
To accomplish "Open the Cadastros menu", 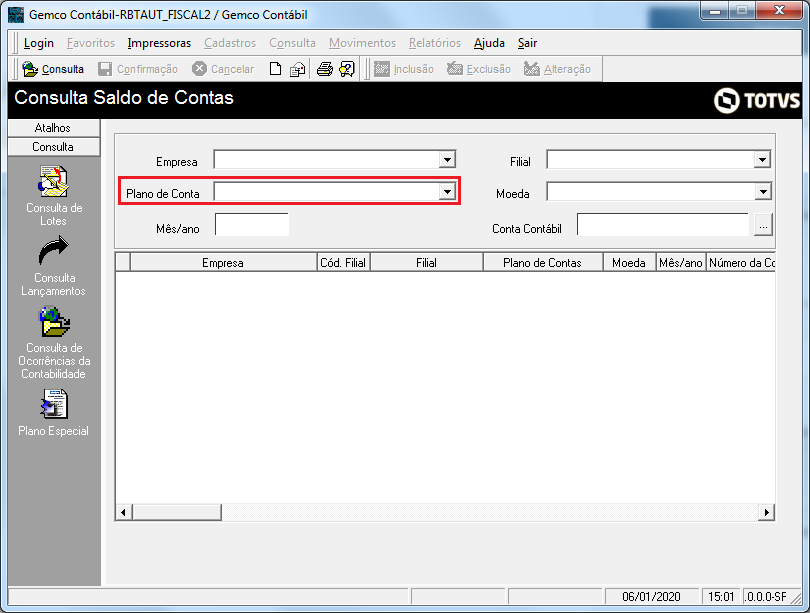I will pyautogui.click(x=230, y=43).
